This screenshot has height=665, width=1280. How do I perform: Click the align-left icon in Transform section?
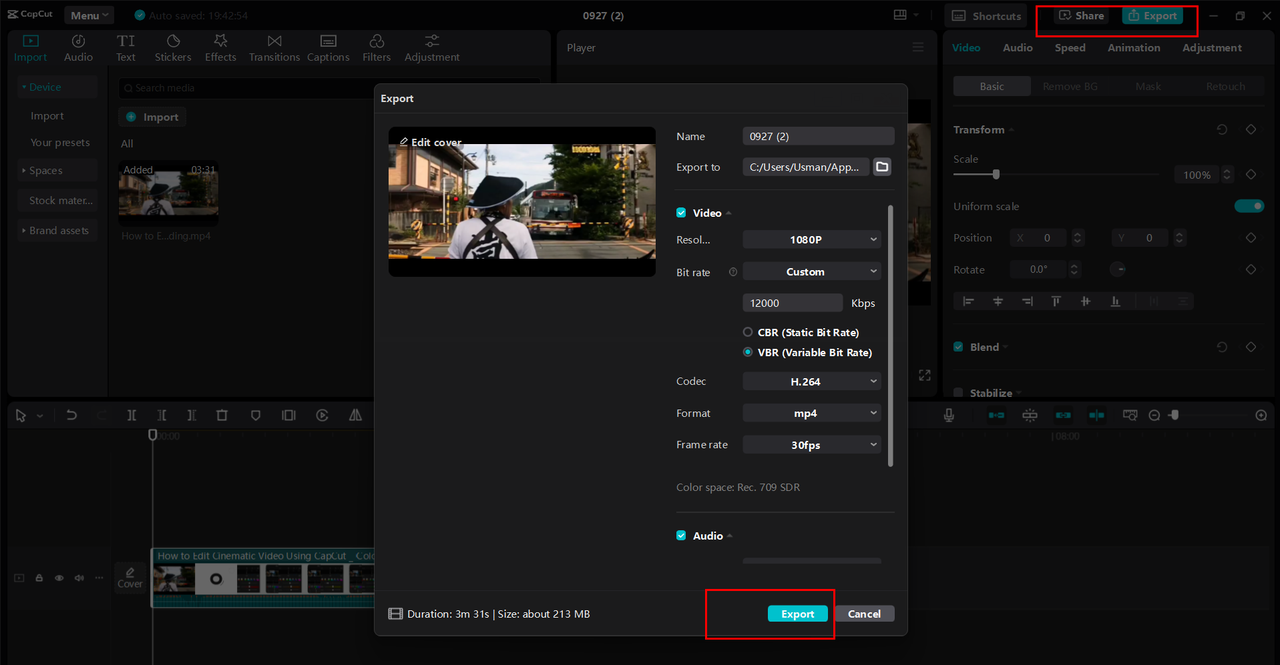tap(968, 301)
